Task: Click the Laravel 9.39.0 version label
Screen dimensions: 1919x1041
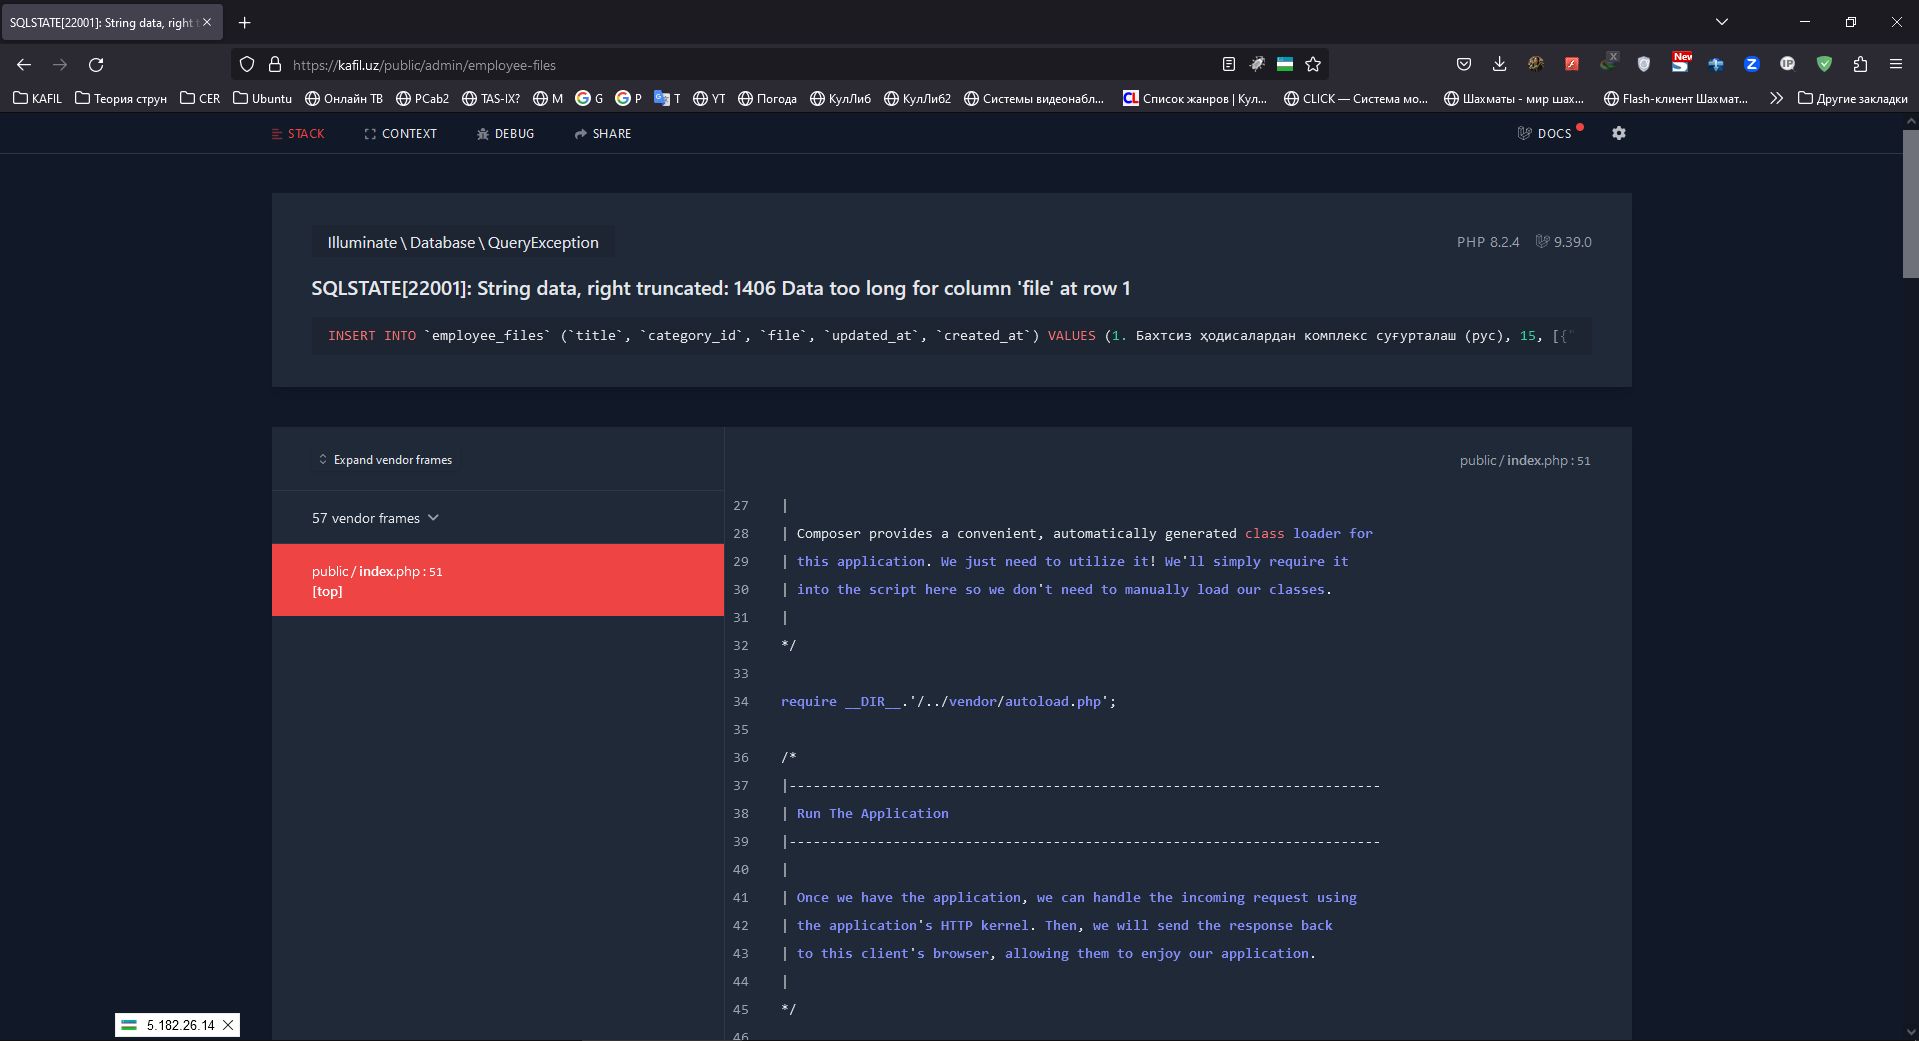Action: click(x=1563, y=242)
